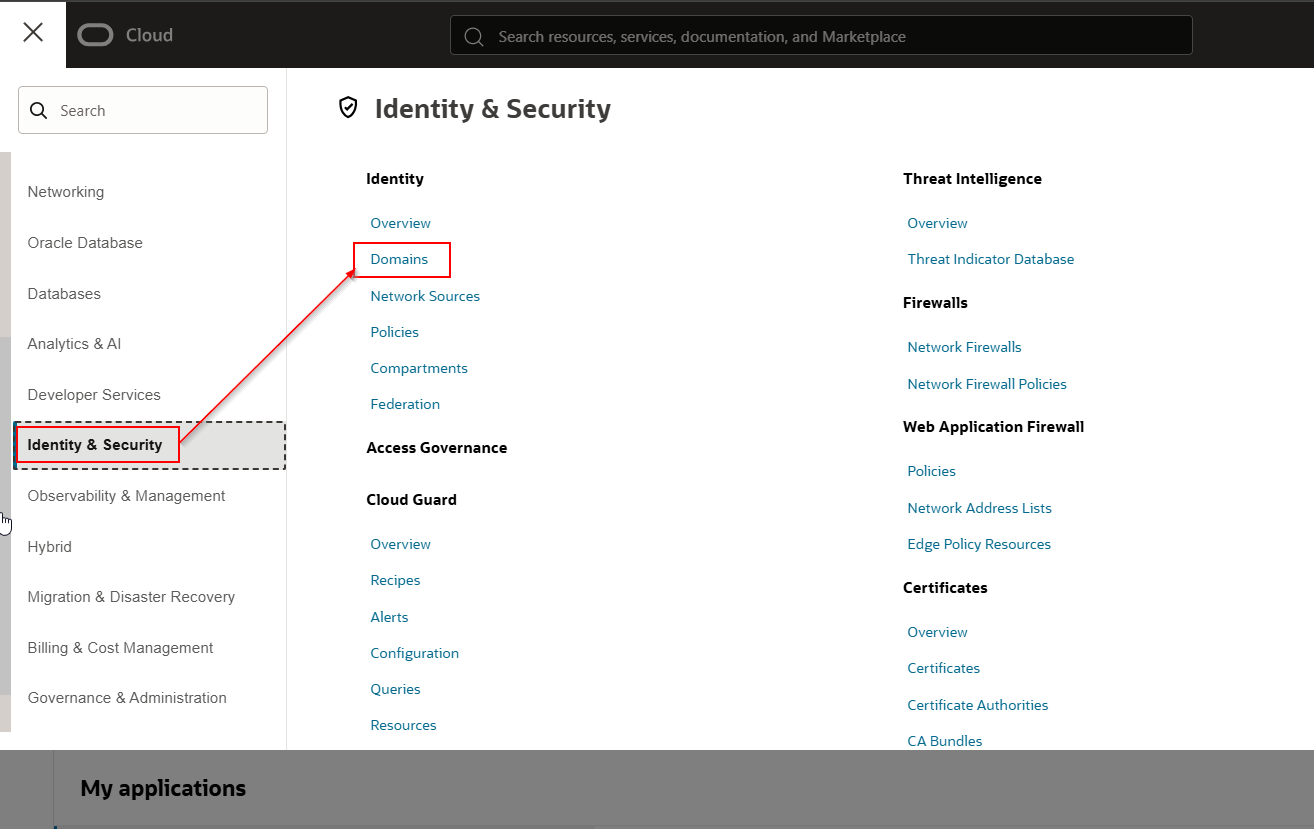Open the Oracle Database category
The height and width of the screenshot is (829, 1314).
(x=85, y=243)
